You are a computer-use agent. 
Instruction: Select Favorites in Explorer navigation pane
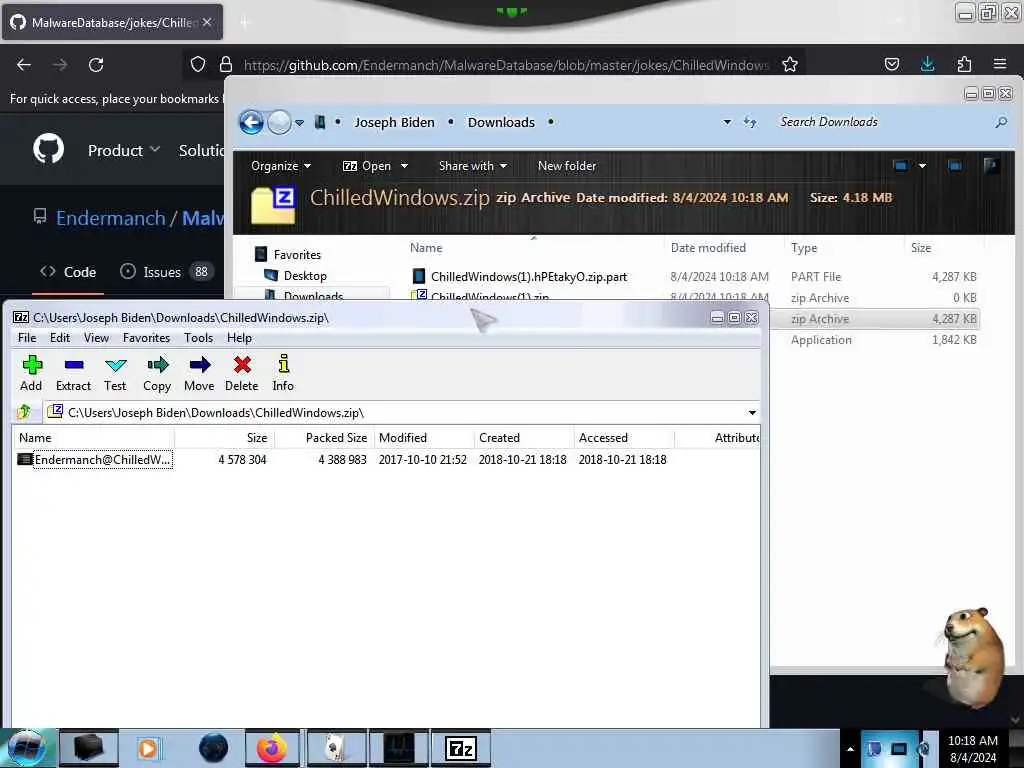[x=287, y=255]
